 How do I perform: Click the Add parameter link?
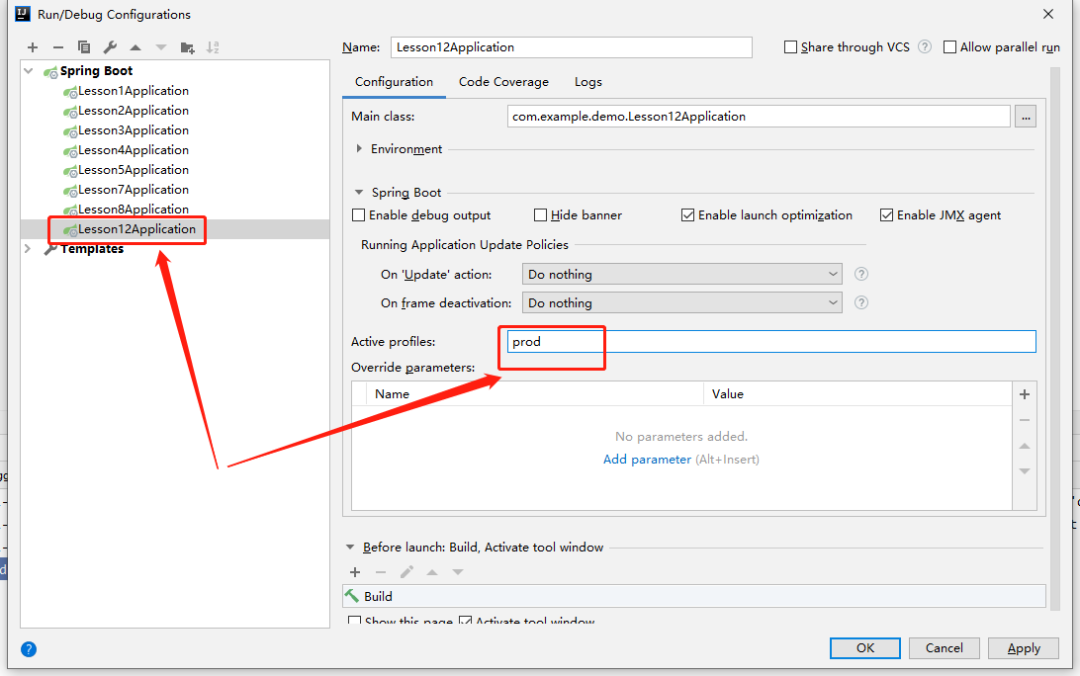click(647, 460)
